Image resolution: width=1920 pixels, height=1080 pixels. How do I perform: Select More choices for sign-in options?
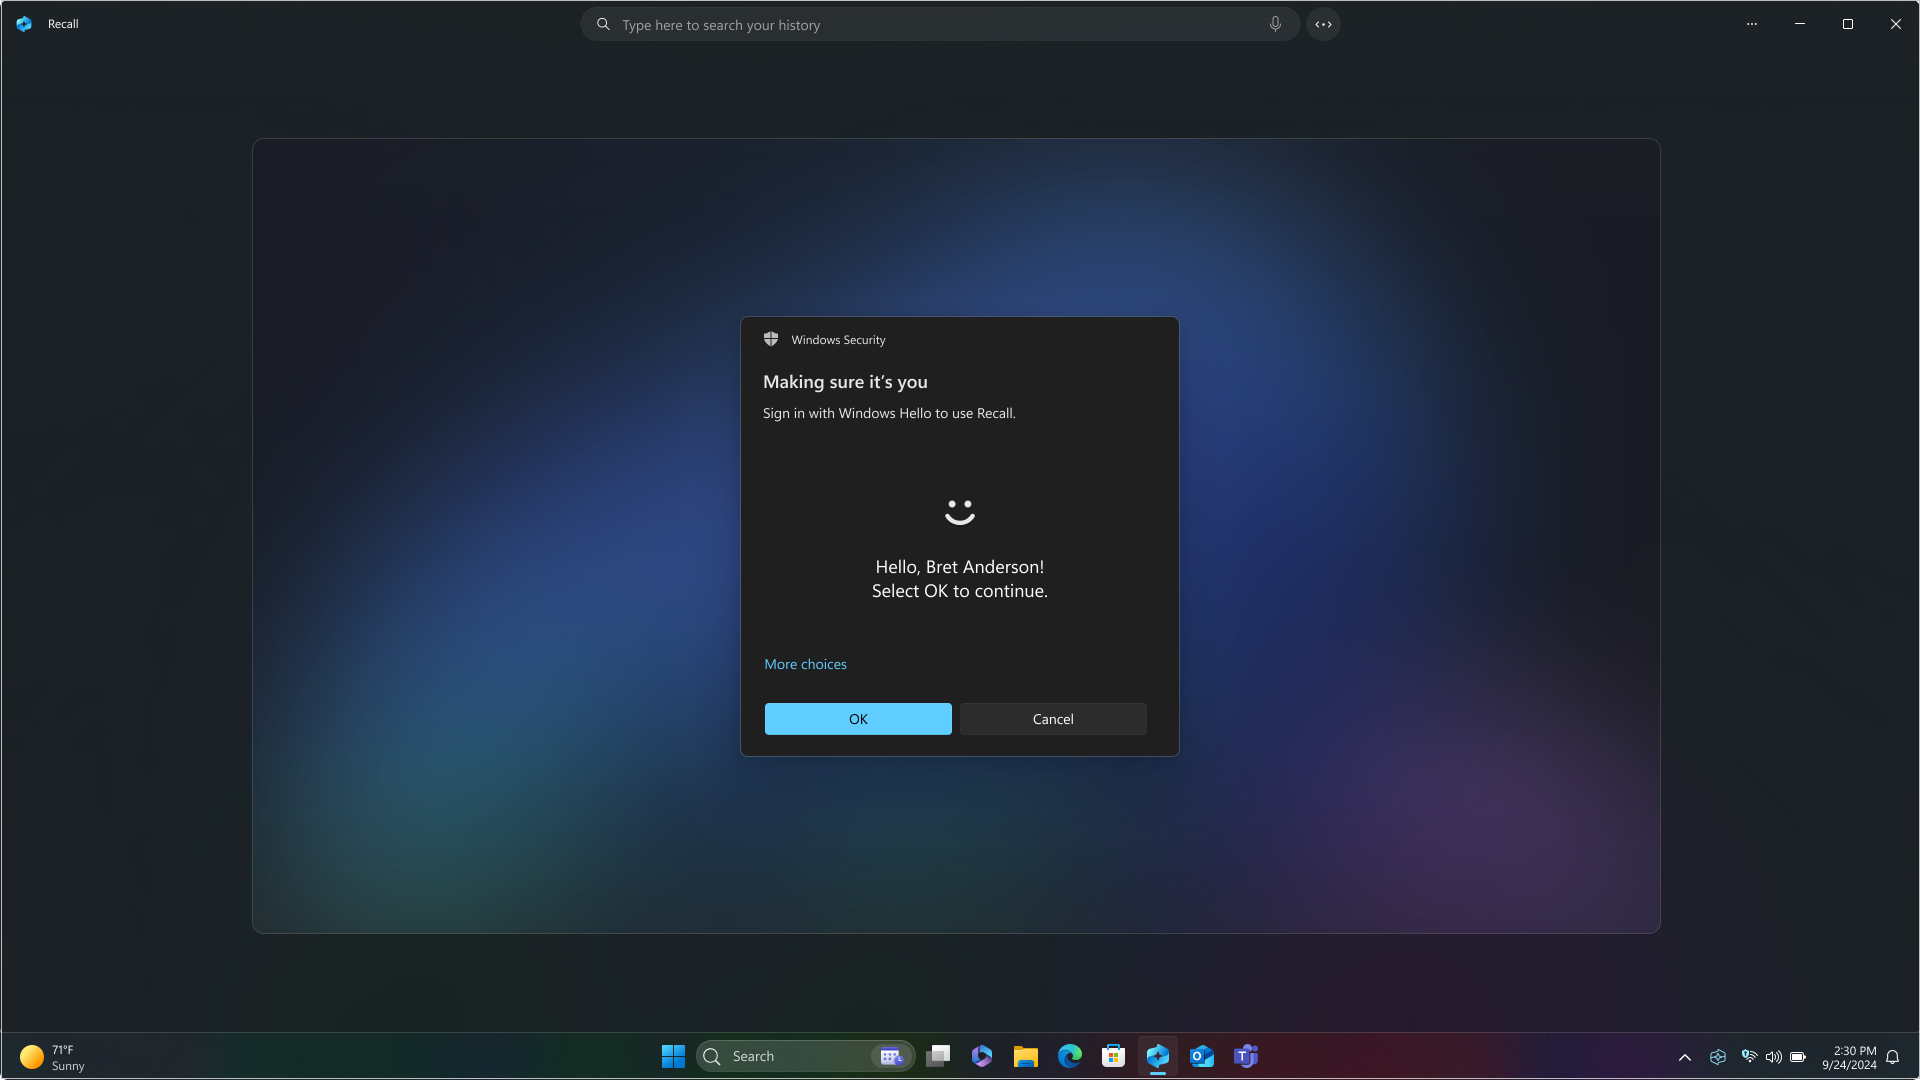804,663
